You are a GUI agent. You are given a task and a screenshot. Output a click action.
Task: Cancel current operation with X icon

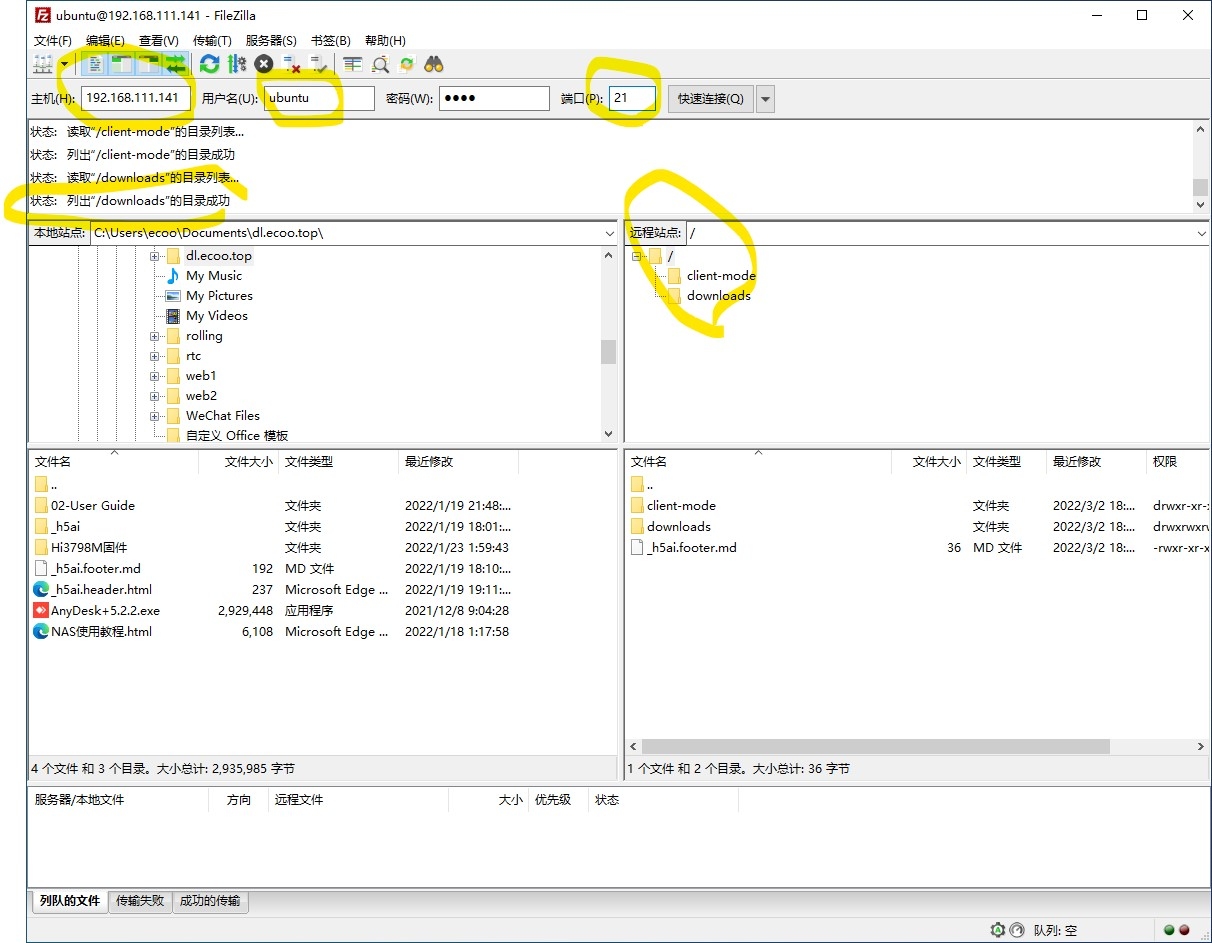click(264, 65)
